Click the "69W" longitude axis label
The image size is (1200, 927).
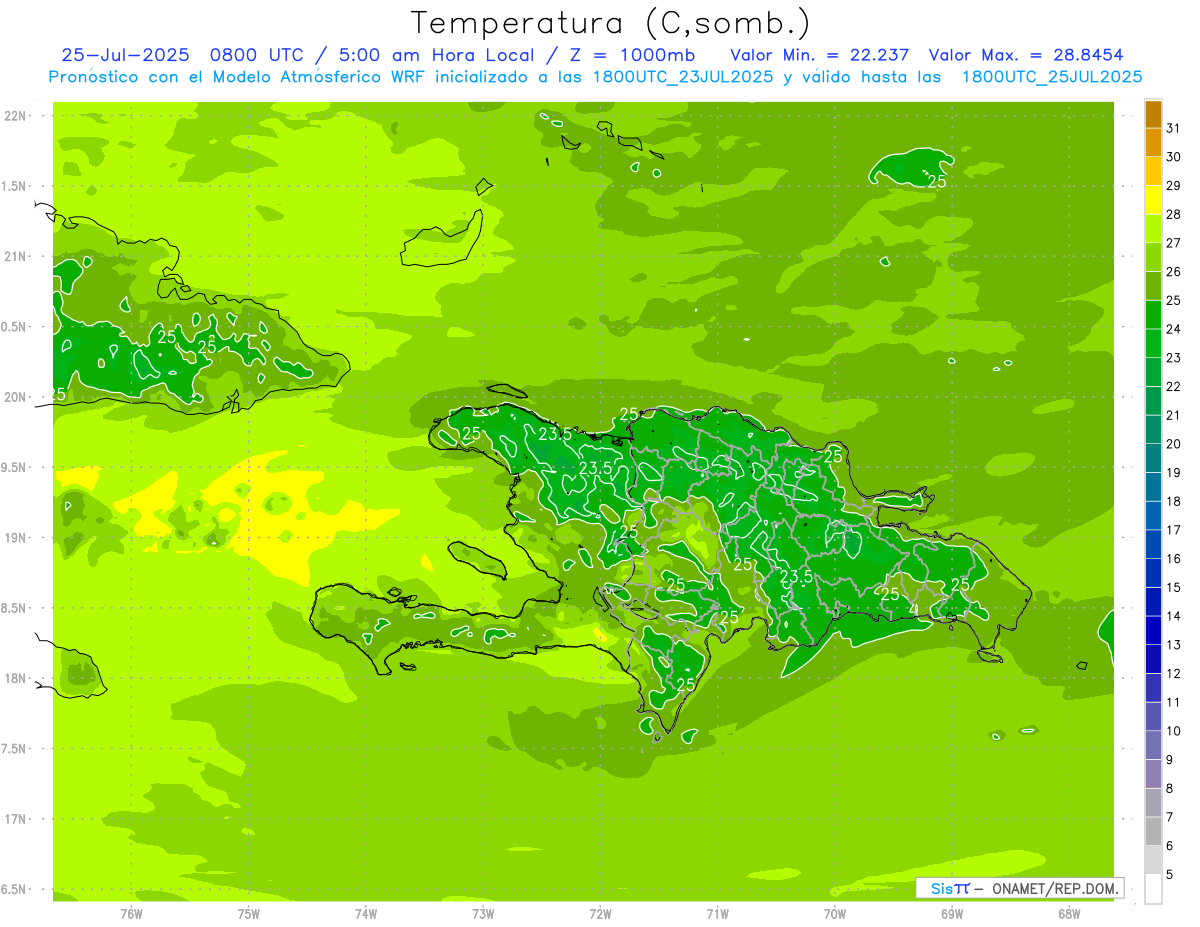(x=952, y=914)
